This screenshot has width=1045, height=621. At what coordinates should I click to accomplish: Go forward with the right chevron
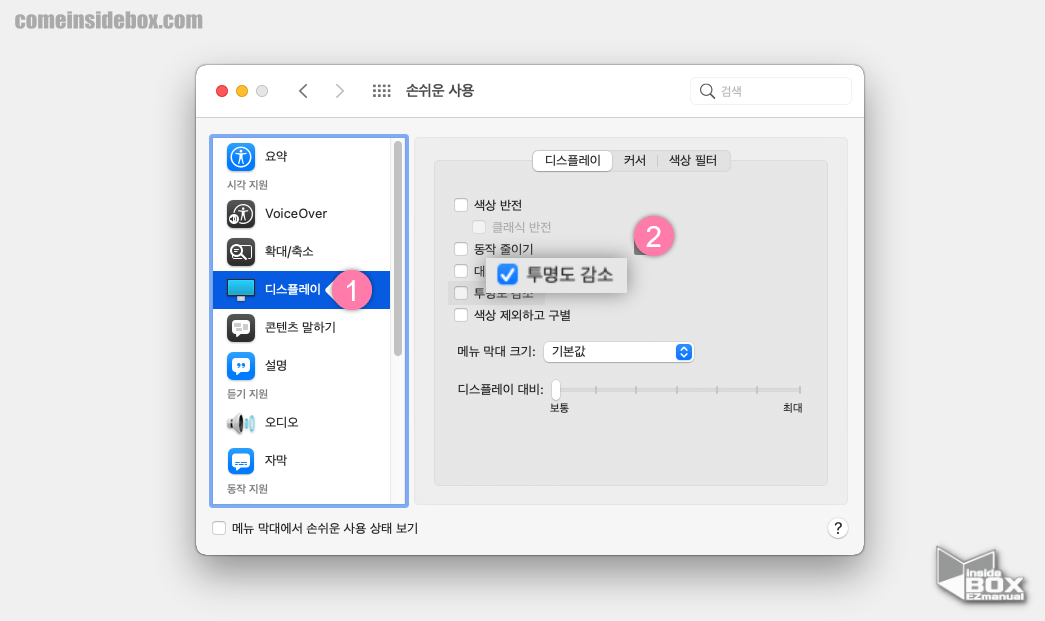(x=340, y=91)
